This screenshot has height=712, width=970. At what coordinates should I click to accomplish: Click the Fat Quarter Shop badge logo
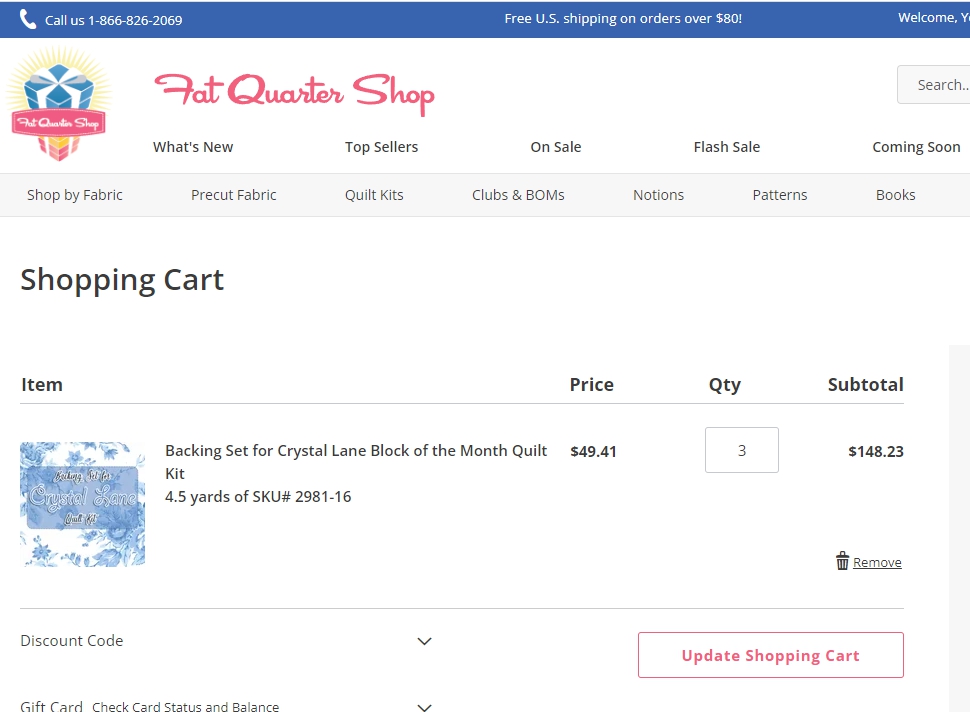59,103
